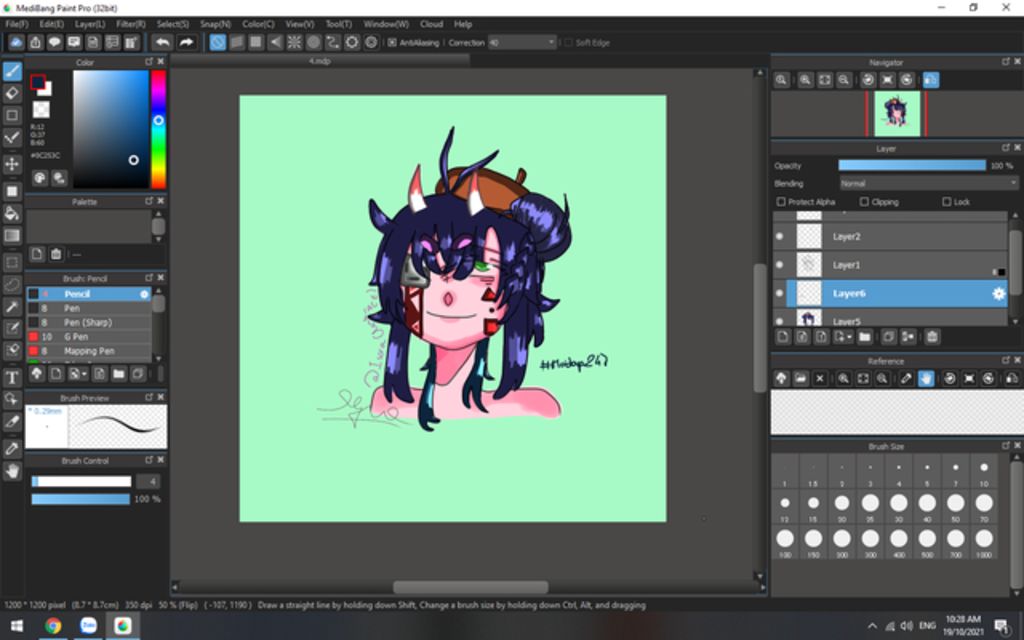
Task: Select the Text tool
Action: 12,377
